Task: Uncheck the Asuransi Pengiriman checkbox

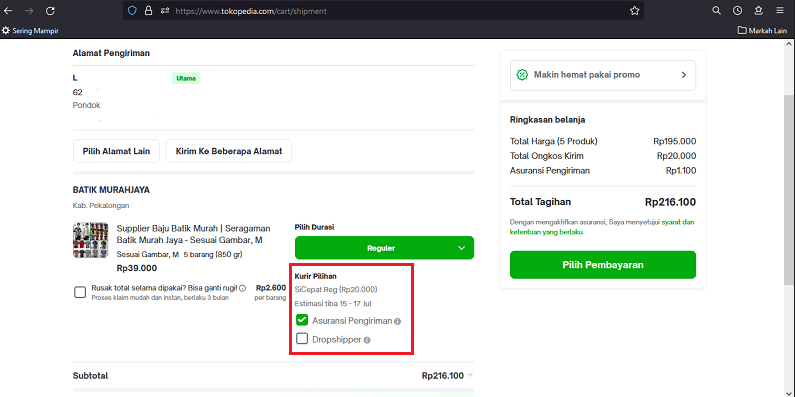Action: coord(302,320)
